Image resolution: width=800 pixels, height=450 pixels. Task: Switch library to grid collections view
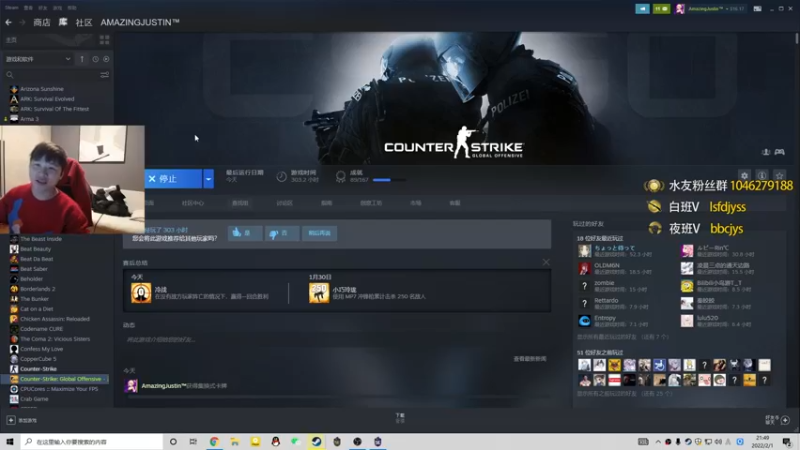(105, 40)
